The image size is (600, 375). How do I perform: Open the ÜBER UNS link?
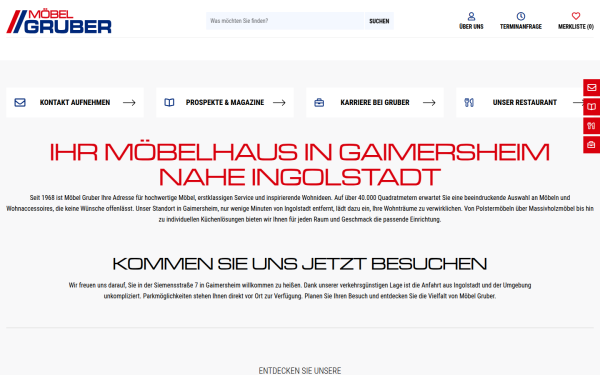pos(471,26)
